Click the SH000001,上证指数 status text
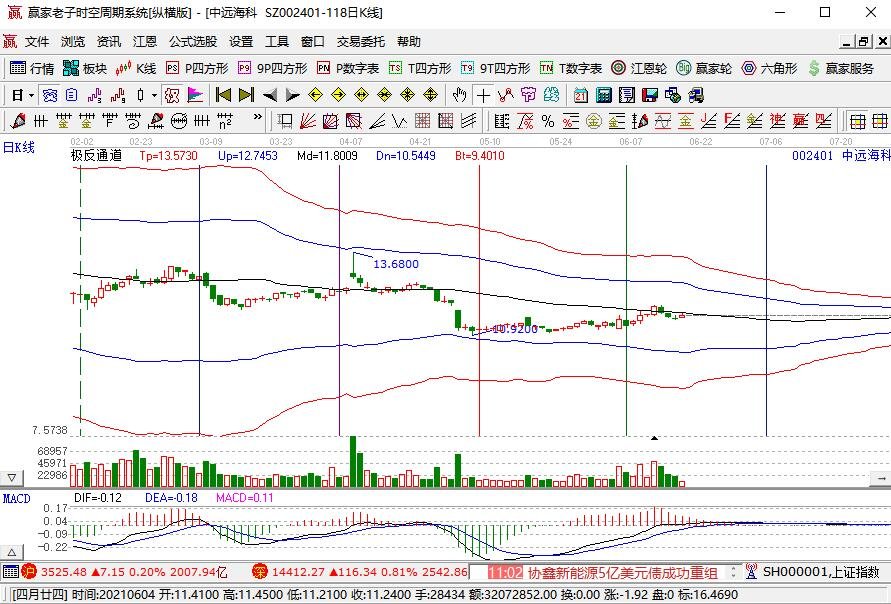Viewport: 891px width, 604px height. point(821,572)
